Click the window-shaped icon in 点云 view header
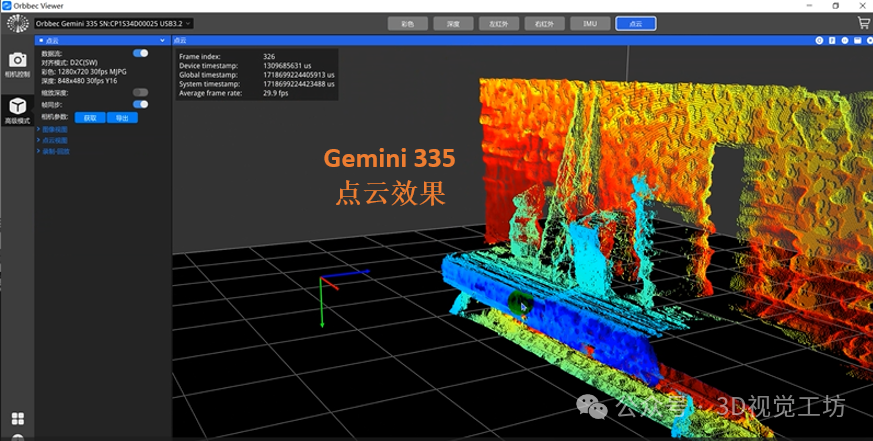This screenshot has width=873, height=441. click(858, 40)
